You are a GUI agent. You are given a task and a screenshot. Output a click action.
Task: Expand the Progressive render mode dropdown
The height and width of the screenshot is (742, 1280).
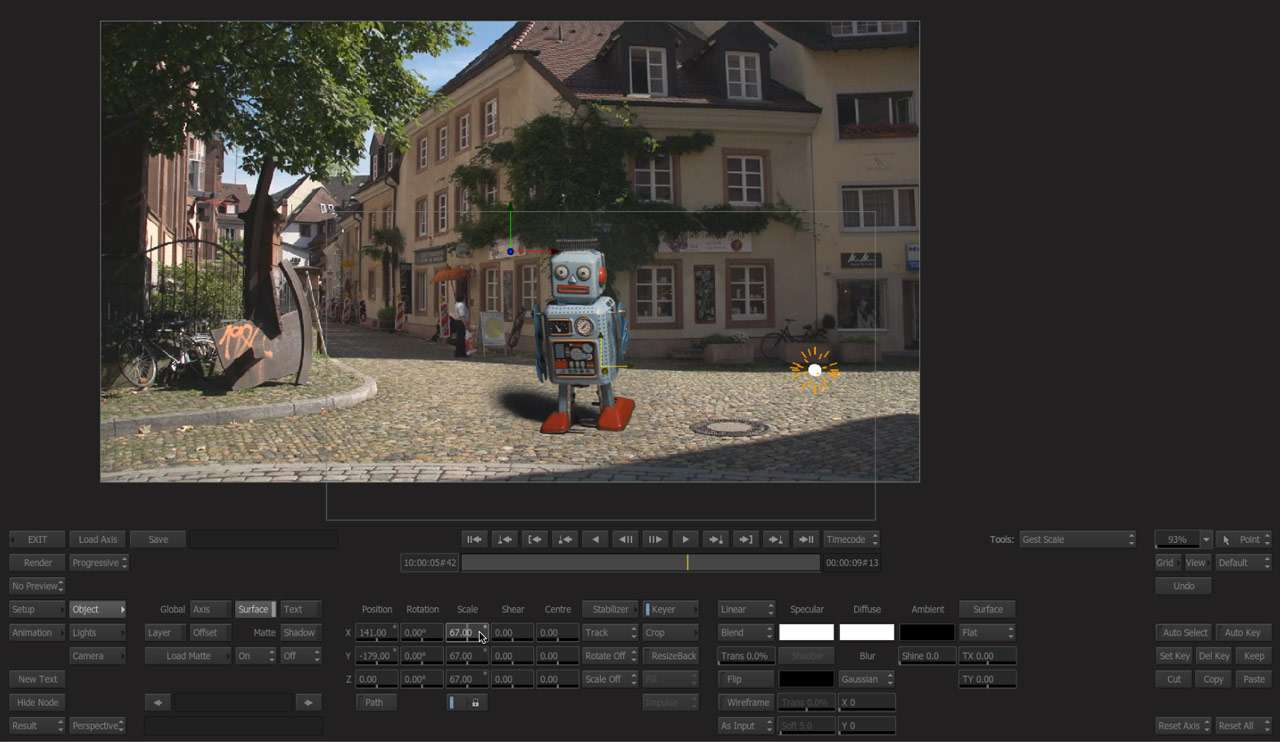tap(99, 563)
